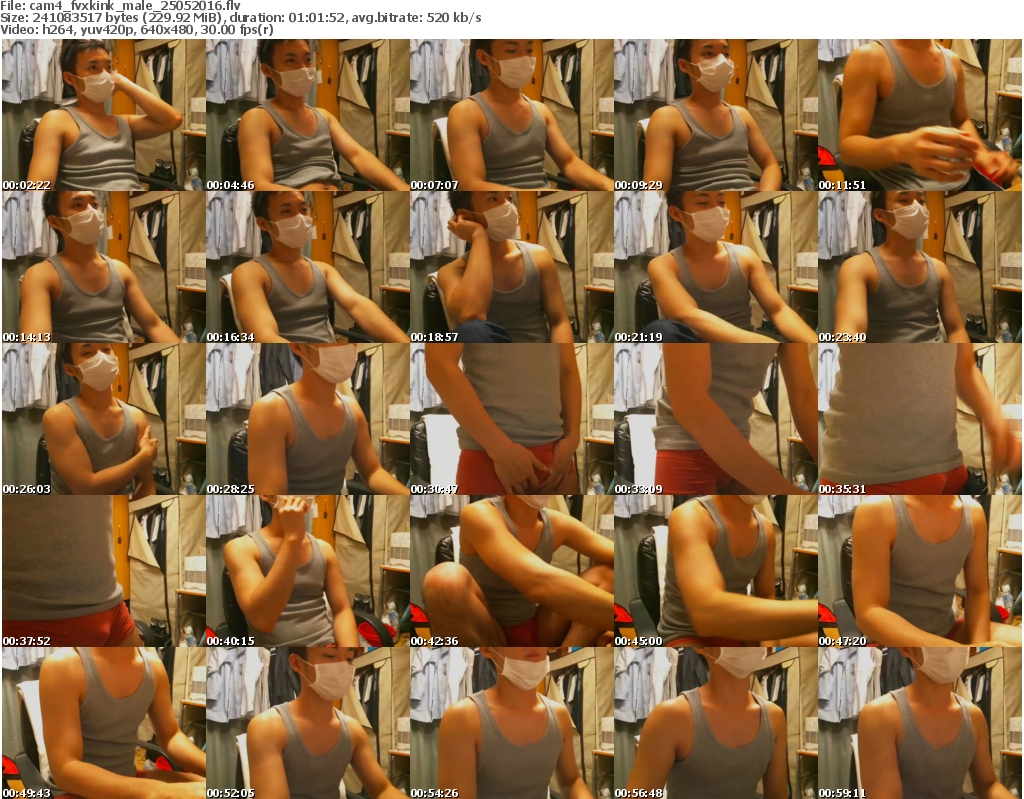This screenshot has width=1024, height=799.
Task: Open the frame at 00:23:40
Action: (x=920, y=267)
